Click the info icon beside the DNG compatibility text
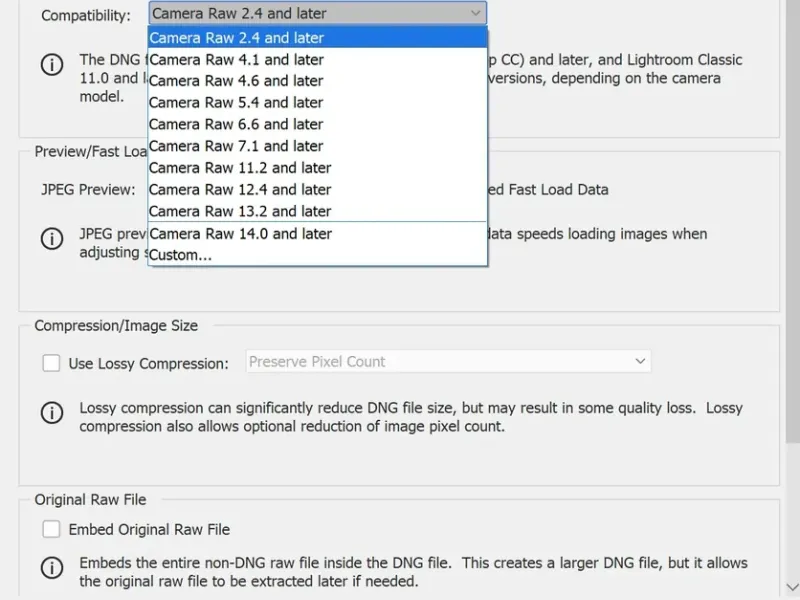This screenshot has height=600, width=800. pyautogui.click(x=51, y=65)
